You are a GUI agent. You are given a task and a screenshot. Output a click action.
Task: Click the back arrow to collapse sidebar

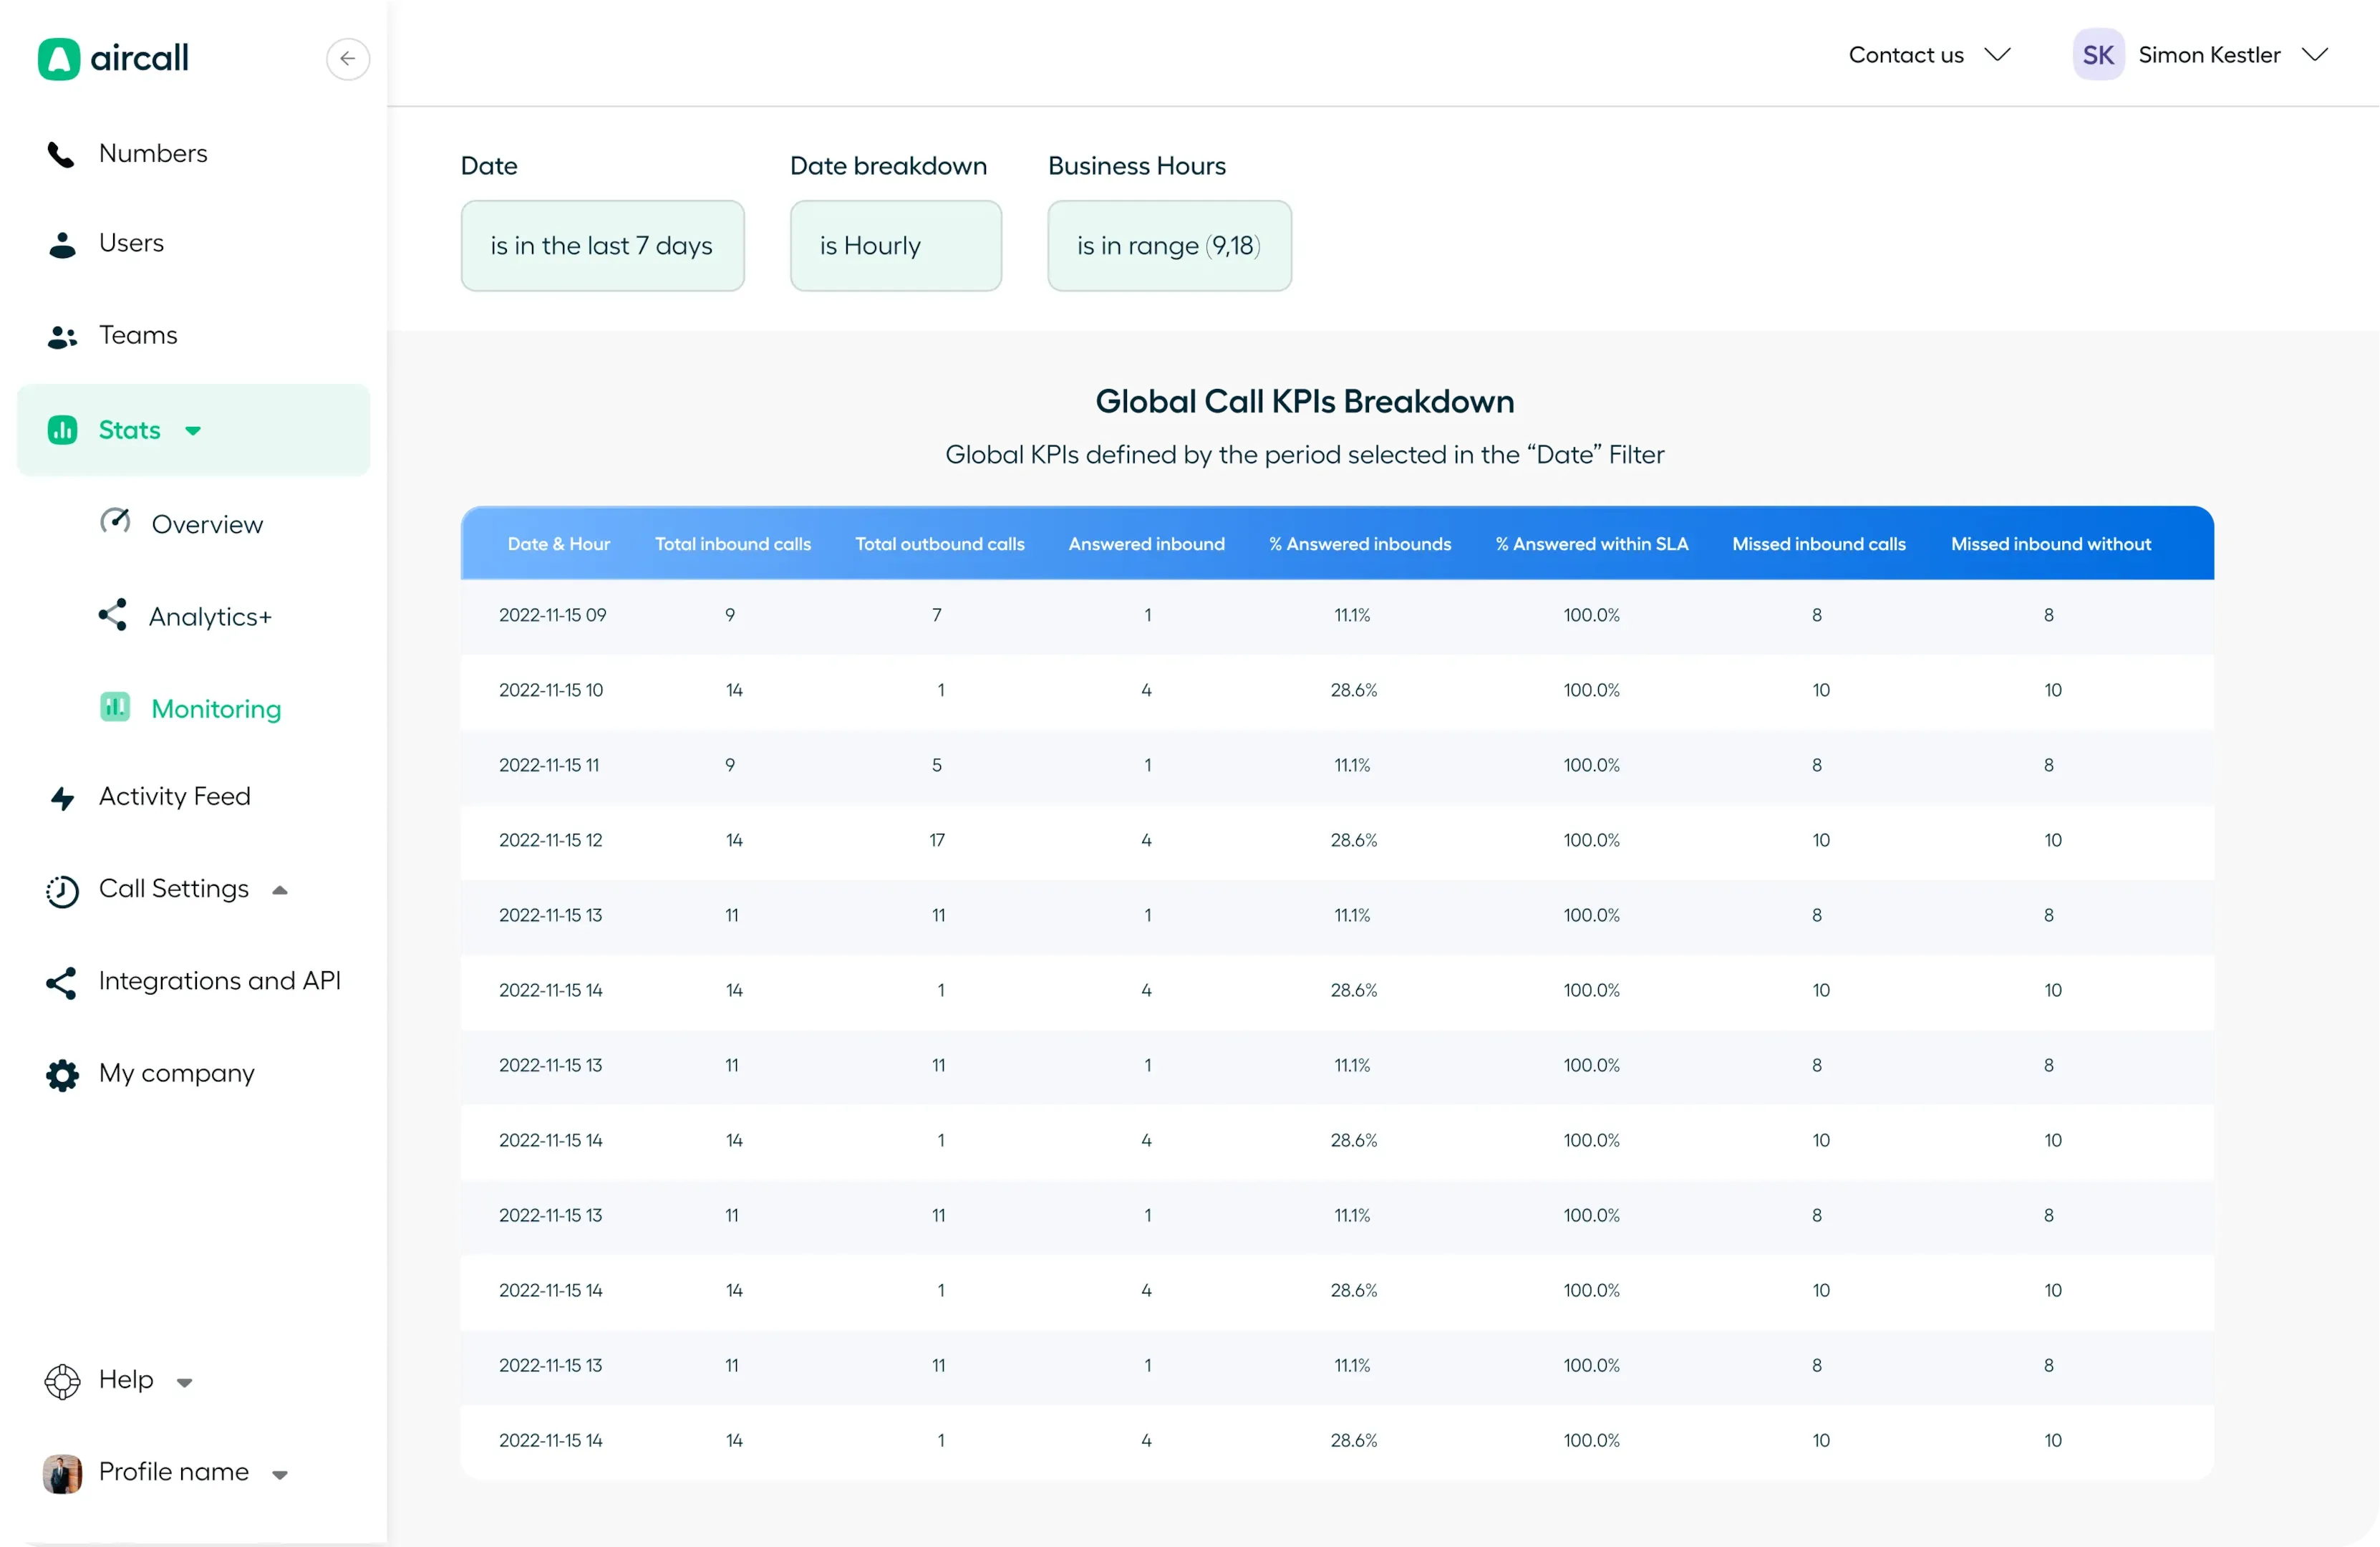347,59
